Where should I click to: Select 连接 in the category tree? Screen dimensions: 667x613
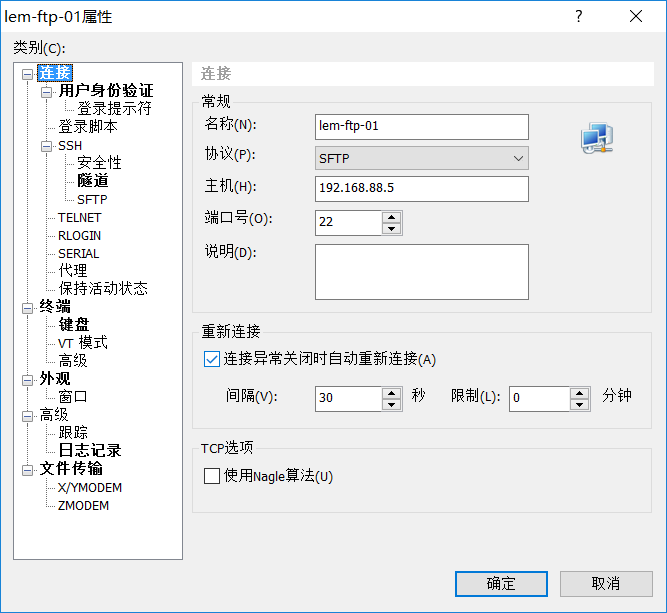[55, 73]
